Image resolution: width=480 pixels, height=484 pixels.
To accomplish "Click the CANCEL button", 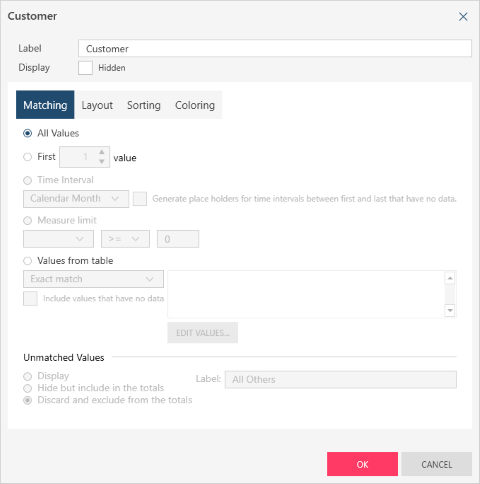I will coord(437,464).
